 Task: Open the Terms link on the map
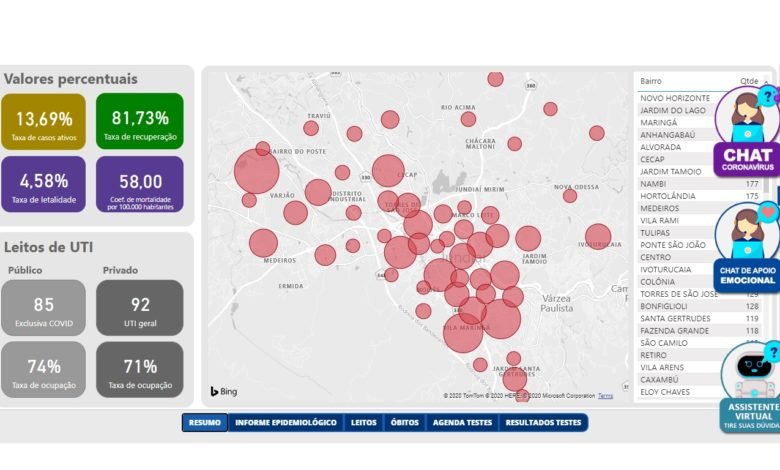(x=605, y=396)
